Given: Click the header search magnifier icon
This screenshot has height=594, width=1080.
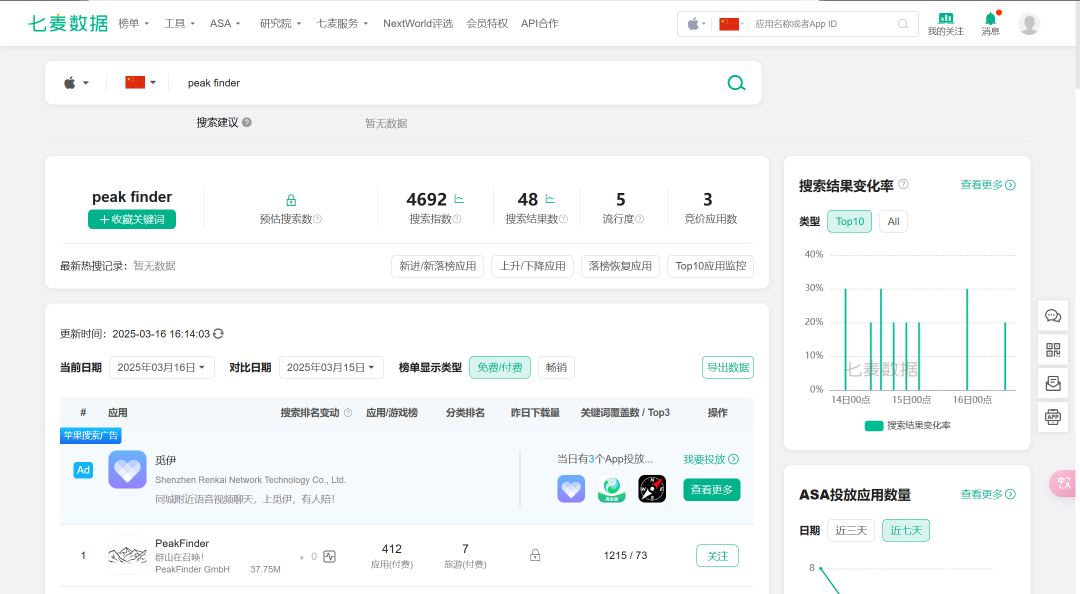Looking at the screenshot, I should [x=903, y=24].
